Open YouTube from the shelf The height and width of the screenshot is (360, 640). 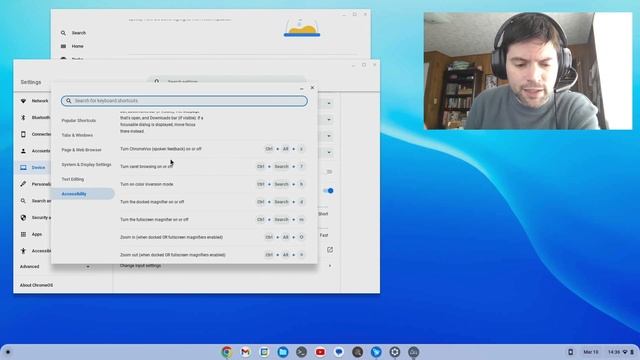[x=320, y=352]
